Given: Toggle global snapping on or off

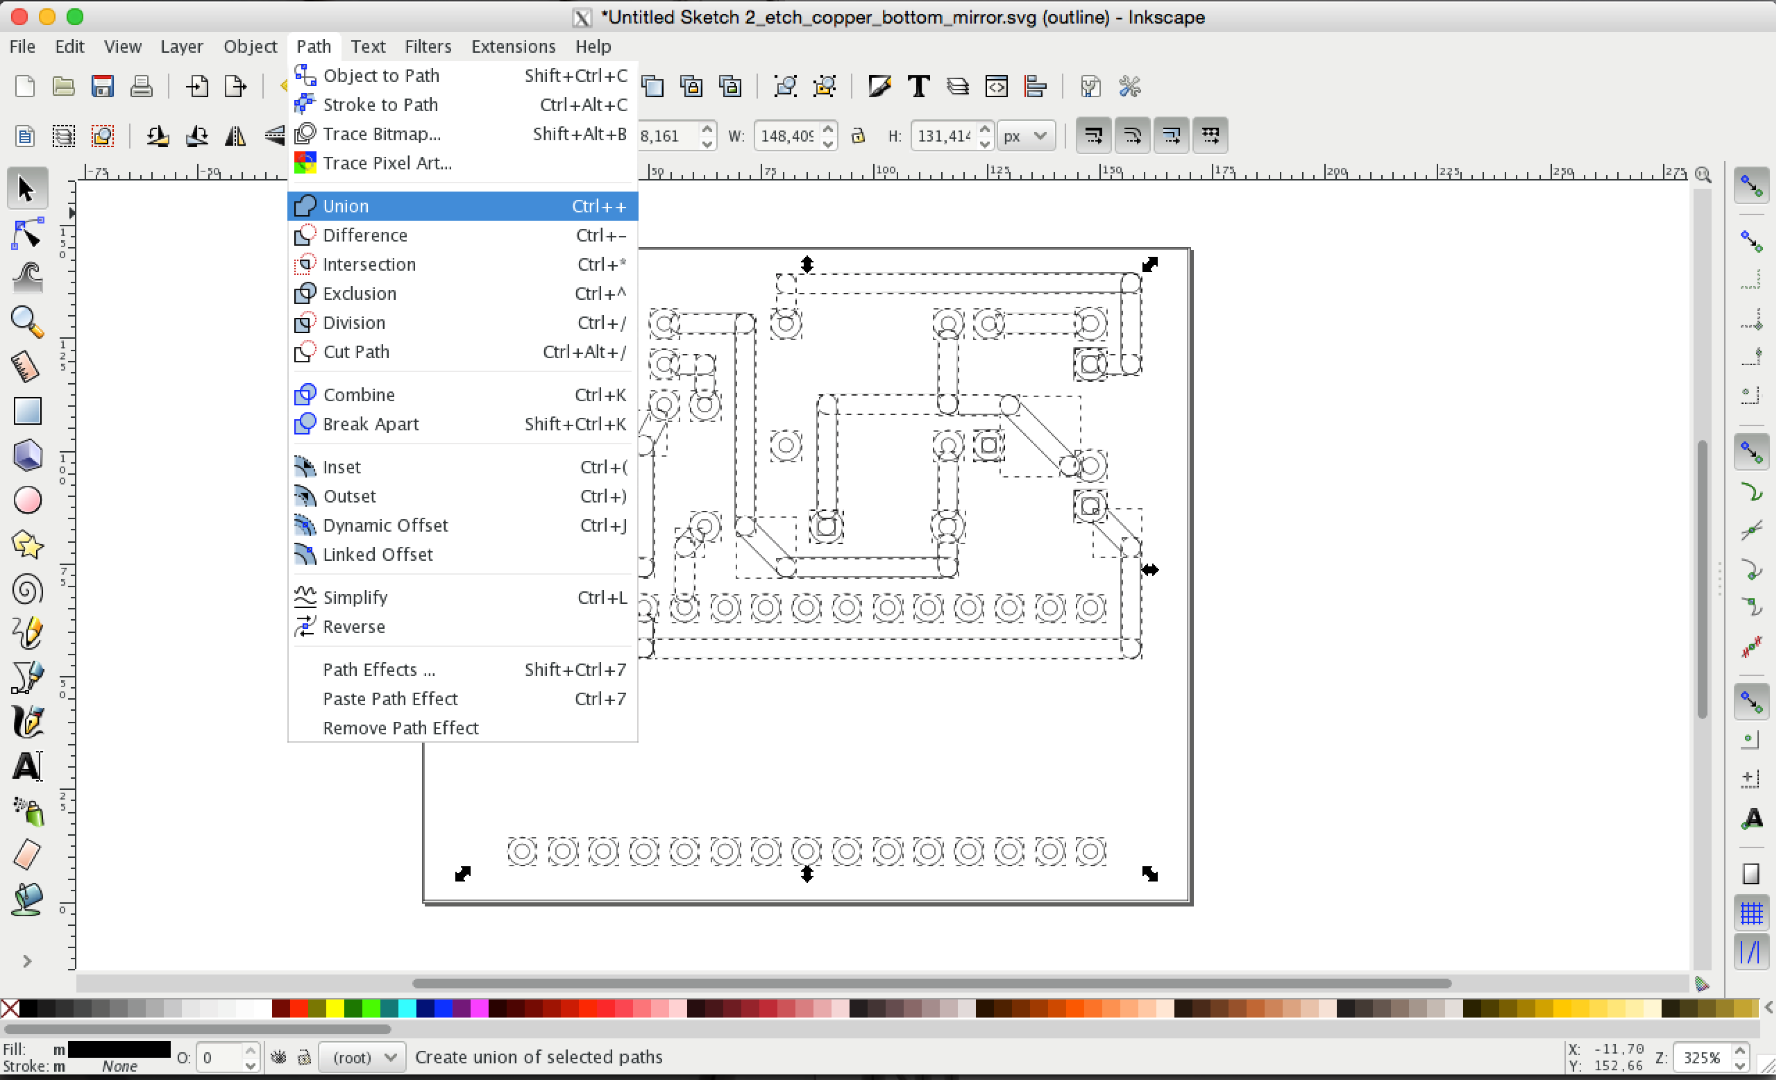Looking at the screenshot, I should click(1751, 185).
